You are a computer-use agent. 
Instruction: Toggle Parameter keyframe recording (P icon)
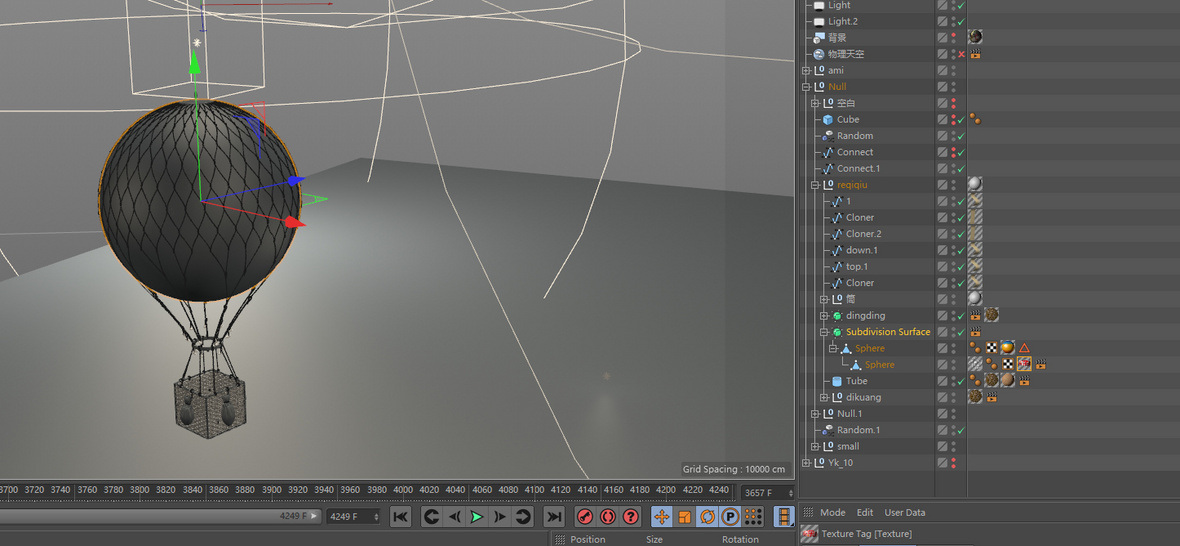(x=730, y=516)
